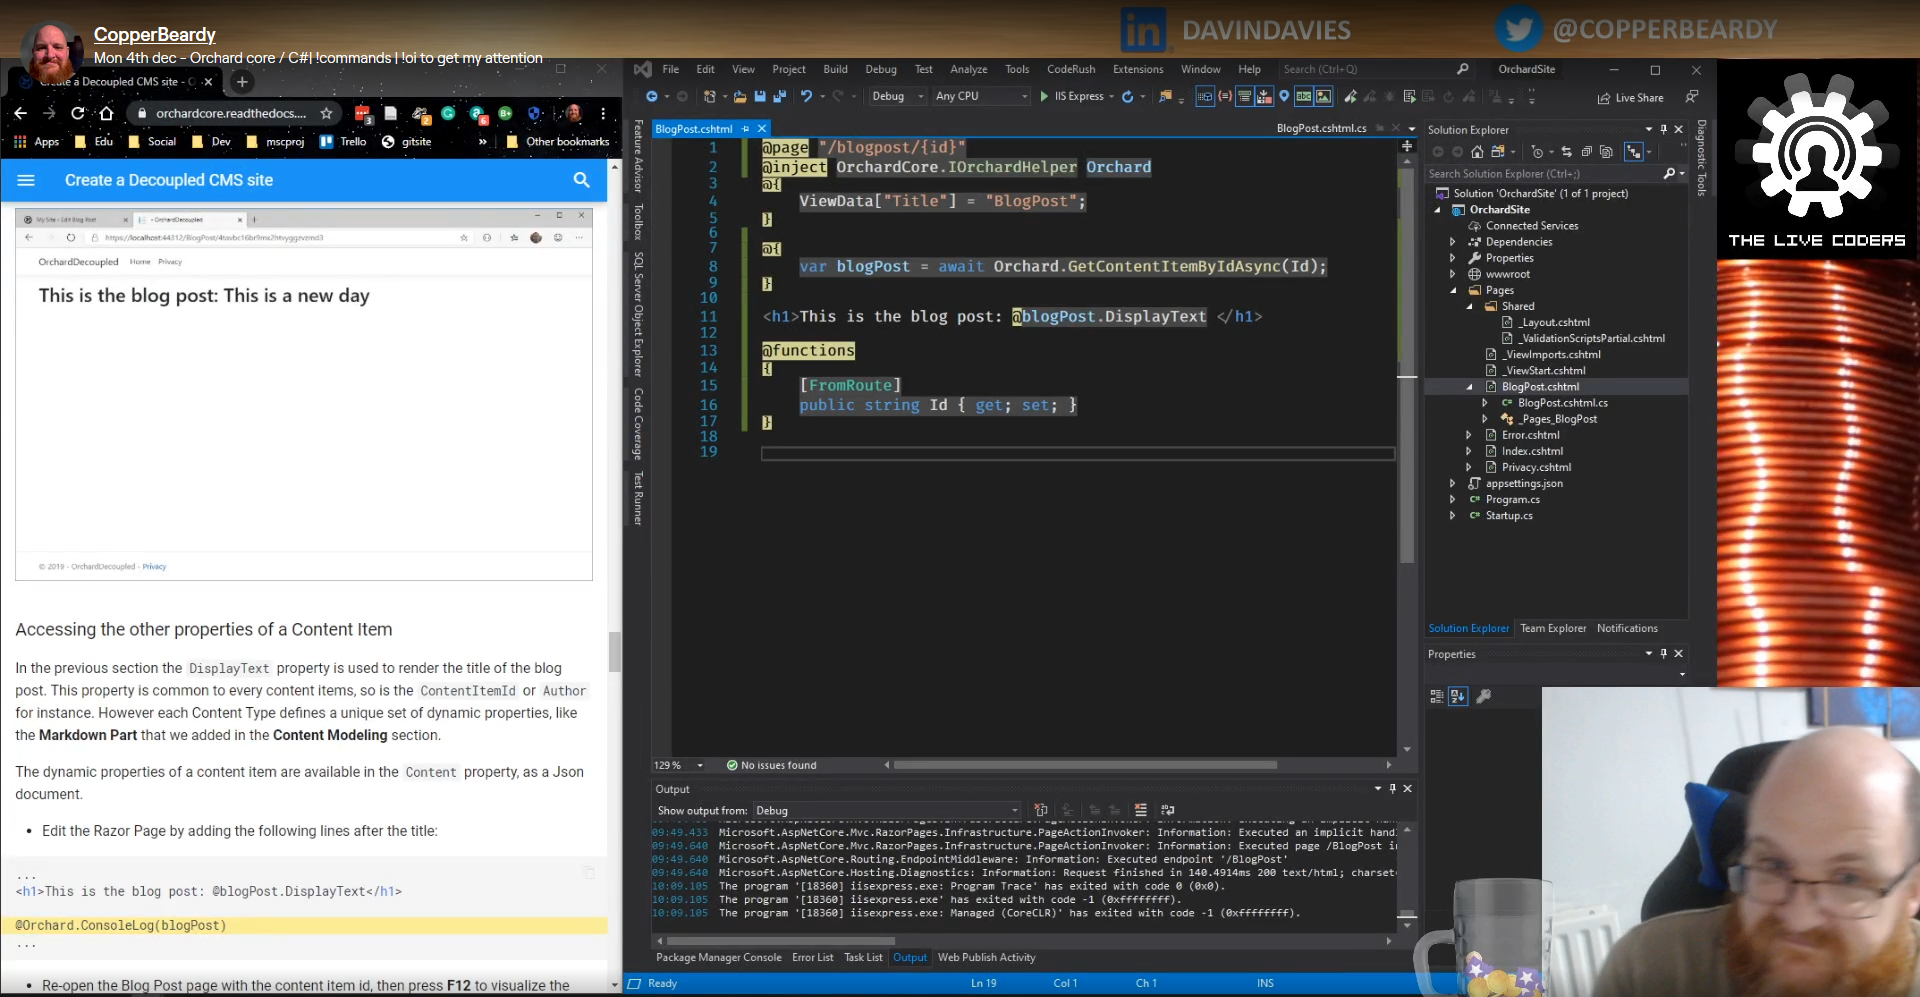Click Home icon in Solution Explorer toolbar
Image resolution: width=1920 pixels, height=997 pixels.
pyautogui.click(x=1477, y=152)
